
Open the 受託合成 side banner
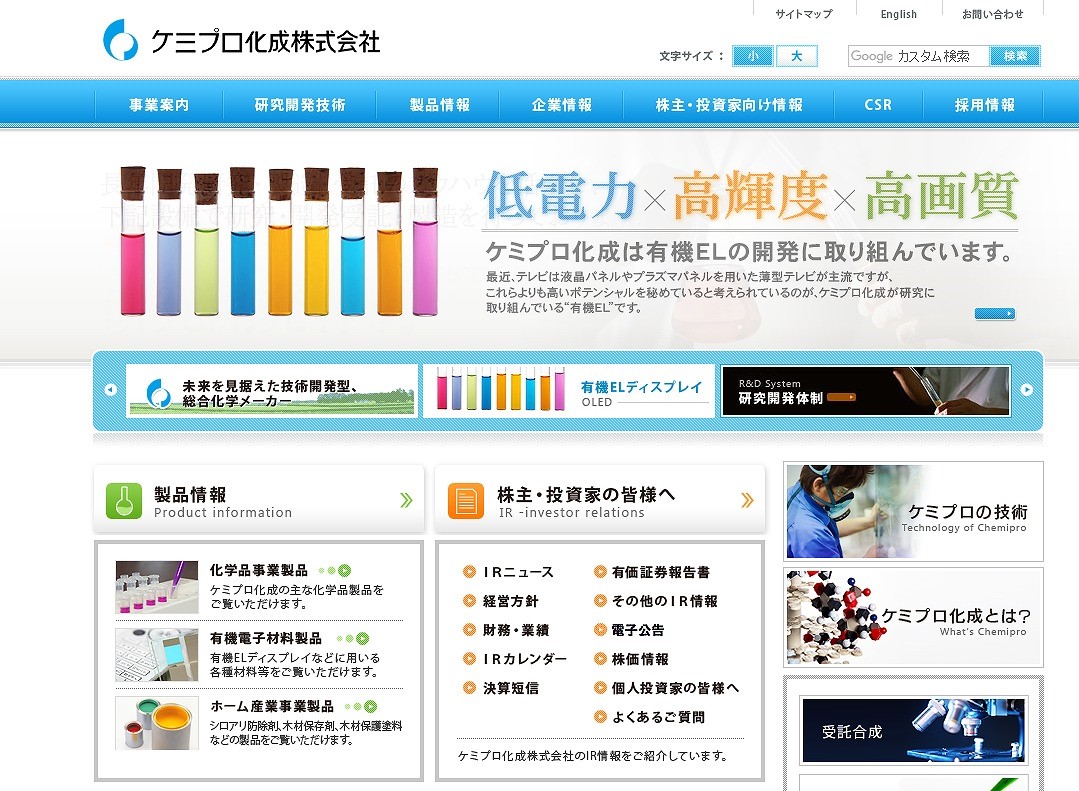[x=913, y=731]
